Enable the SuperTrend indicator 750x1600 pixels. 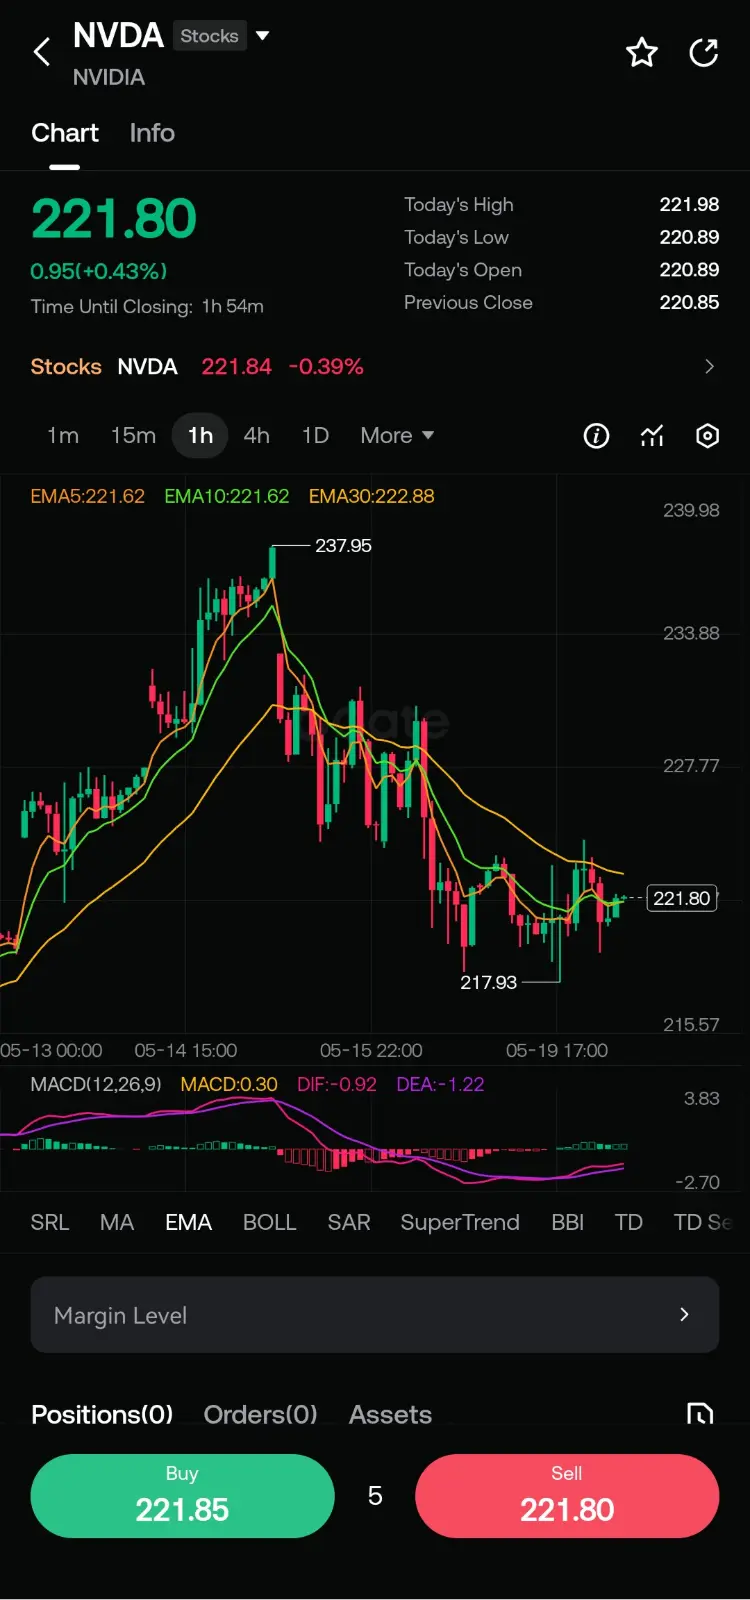(460, 1222)
